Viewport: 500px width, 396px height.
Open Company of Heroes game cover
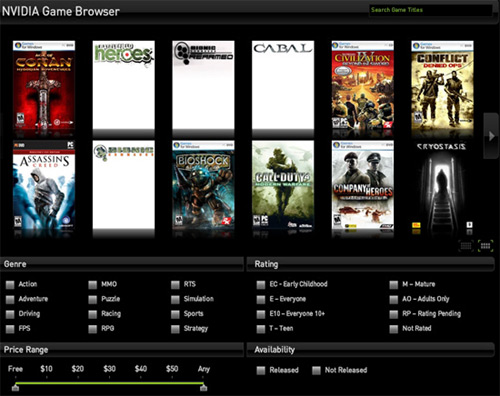[x=363, y=185]
